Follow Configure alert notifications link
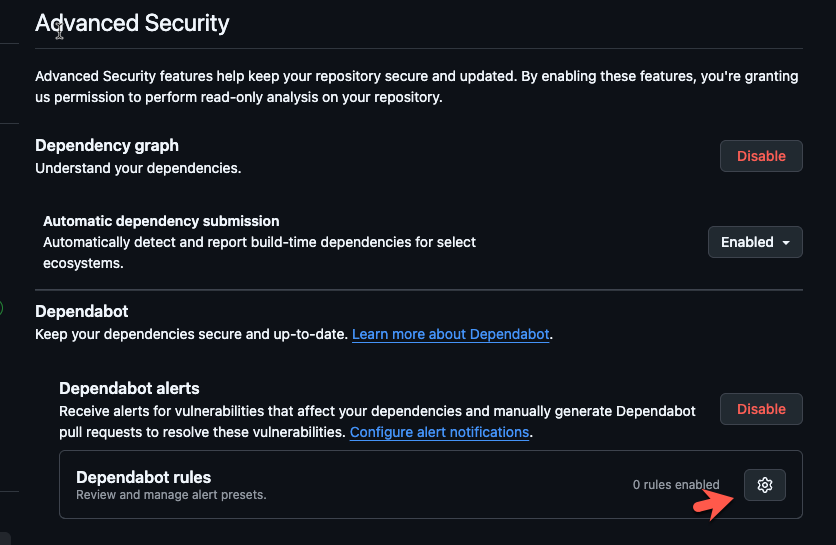The width and height of the screenshot is (836, 545). pyautogui.click(x=439, y=432)
